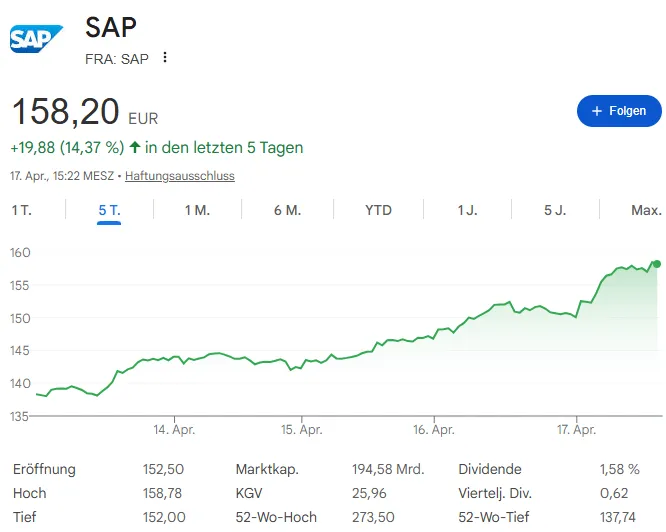Open the Haftungsausschluss disclaimer link
The image size is (666, 532).
point(180,176)
